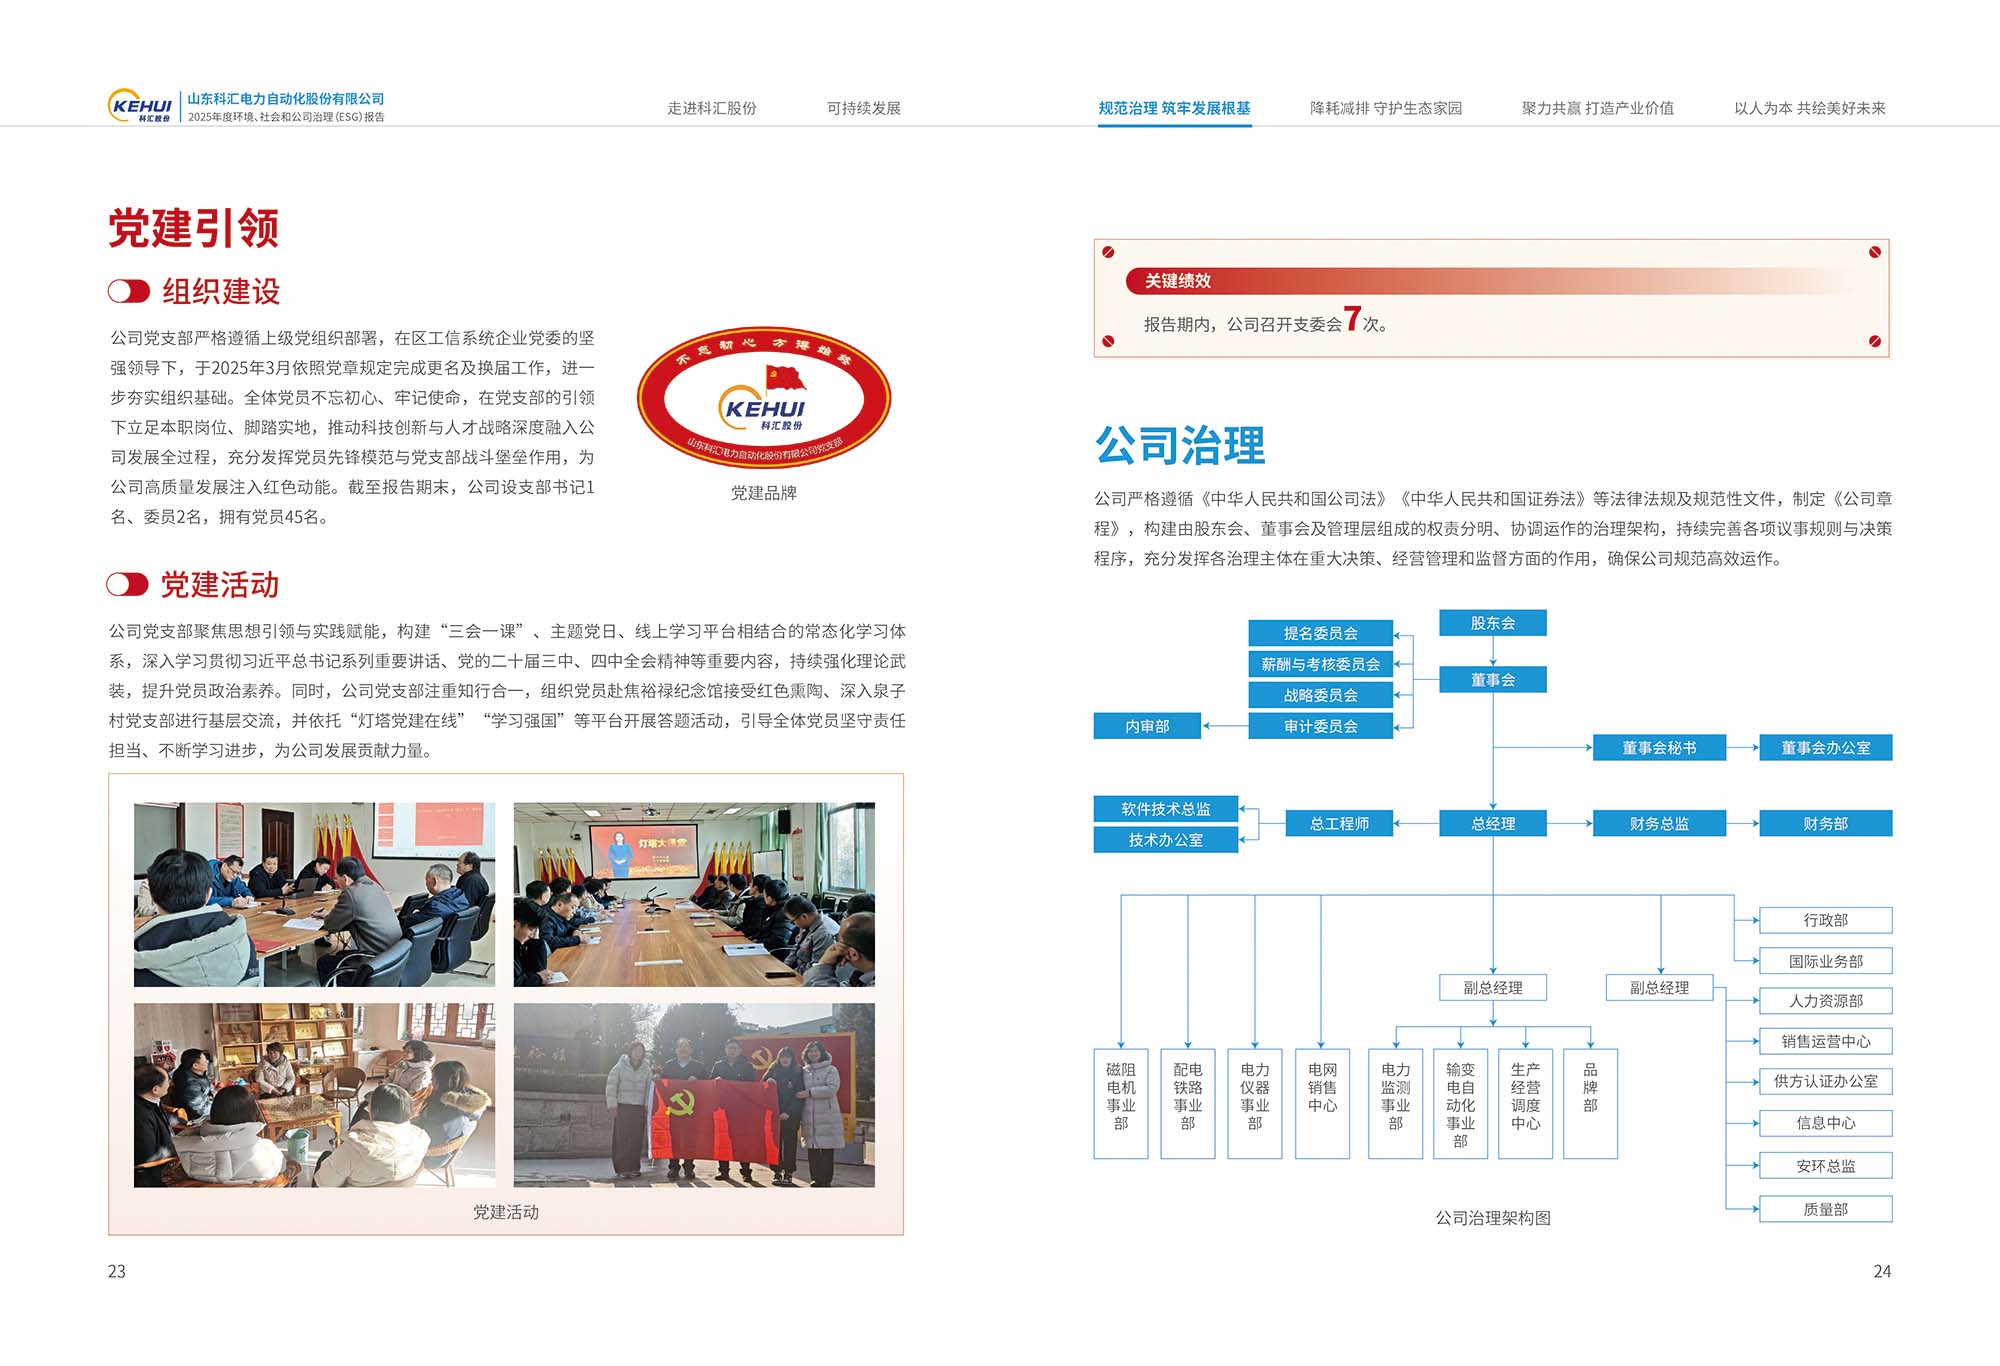The width and height of the screenshot is (2000, 1366).
Task: Select the 董事会 node in chart
Action: [1492, 680]
